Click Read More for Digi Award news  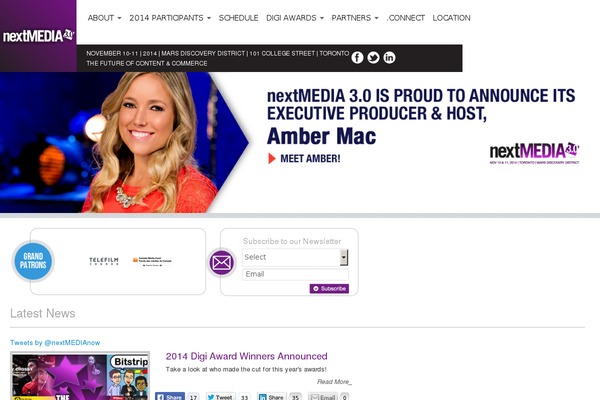(x=334, y=382)
